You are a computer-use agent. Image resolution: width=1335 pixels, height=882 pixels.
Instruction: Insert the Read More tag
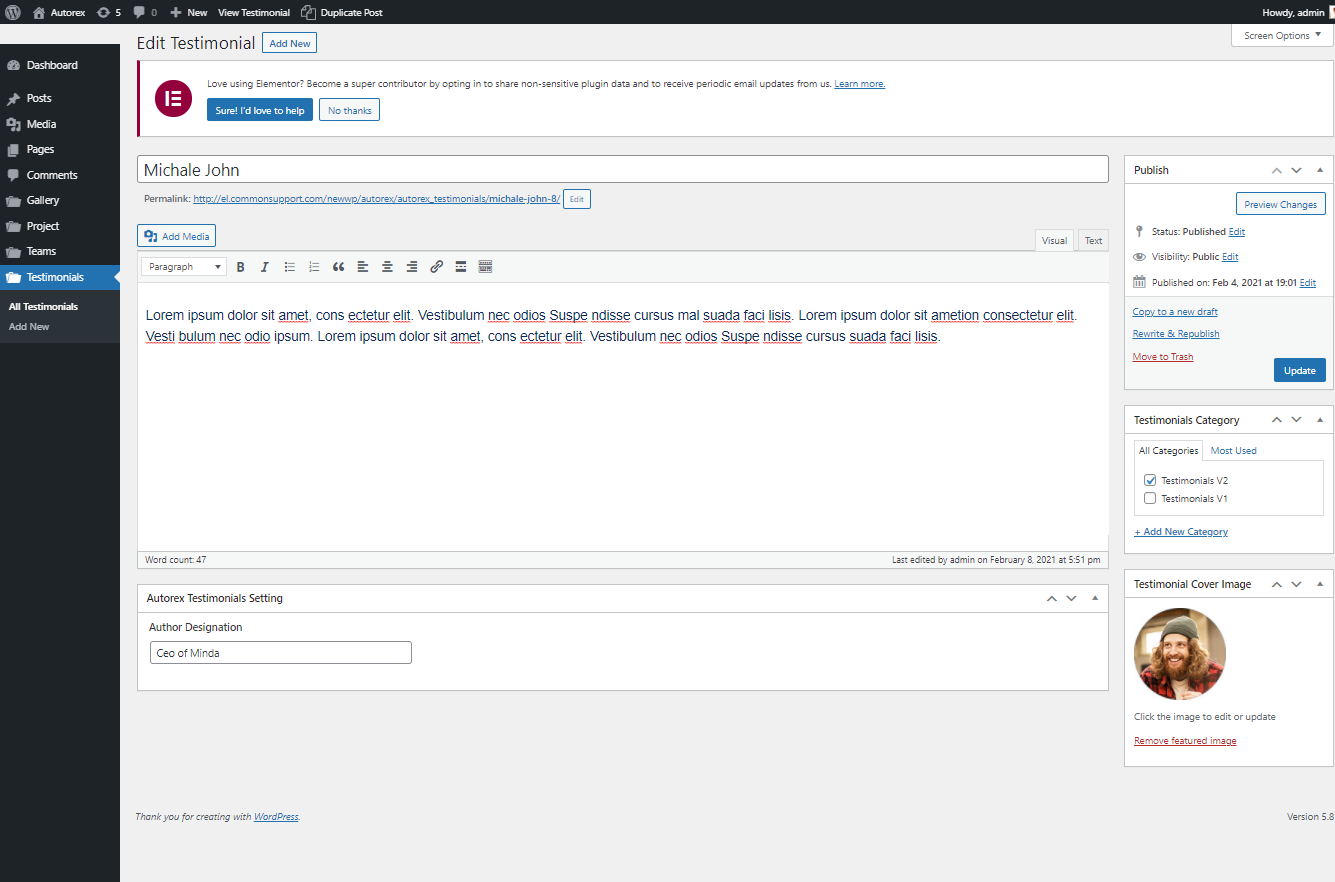(x=461, y=267)
